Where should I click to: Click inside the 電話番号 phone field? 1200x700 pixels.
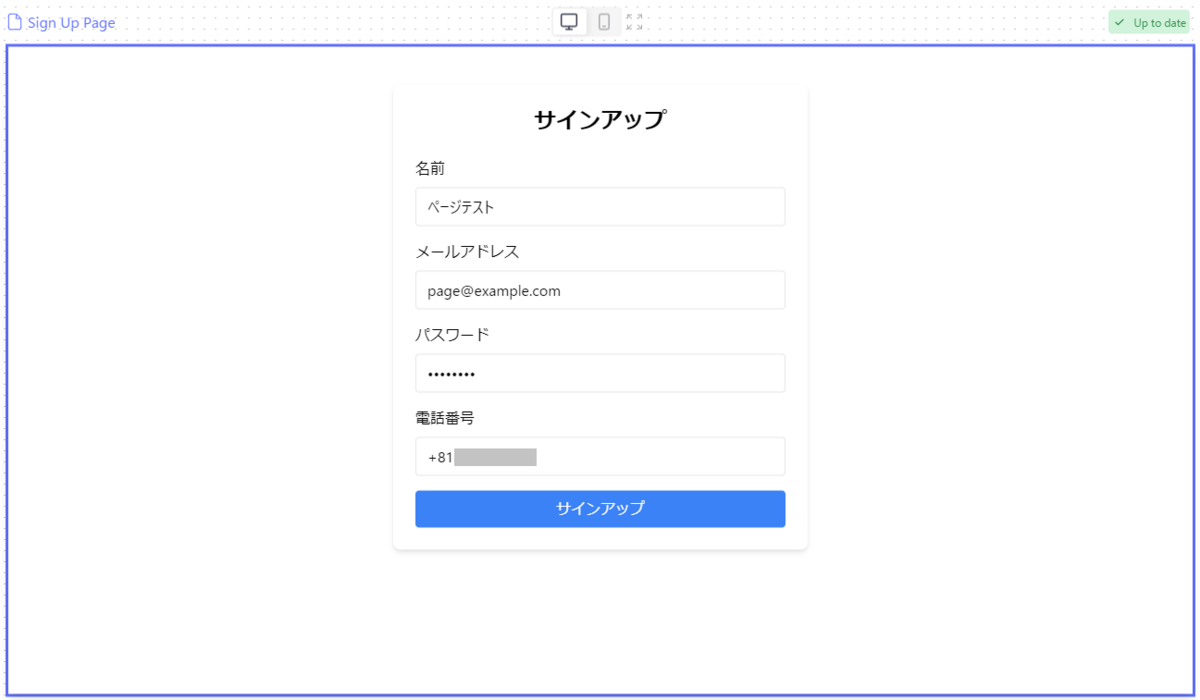point(600,455)
